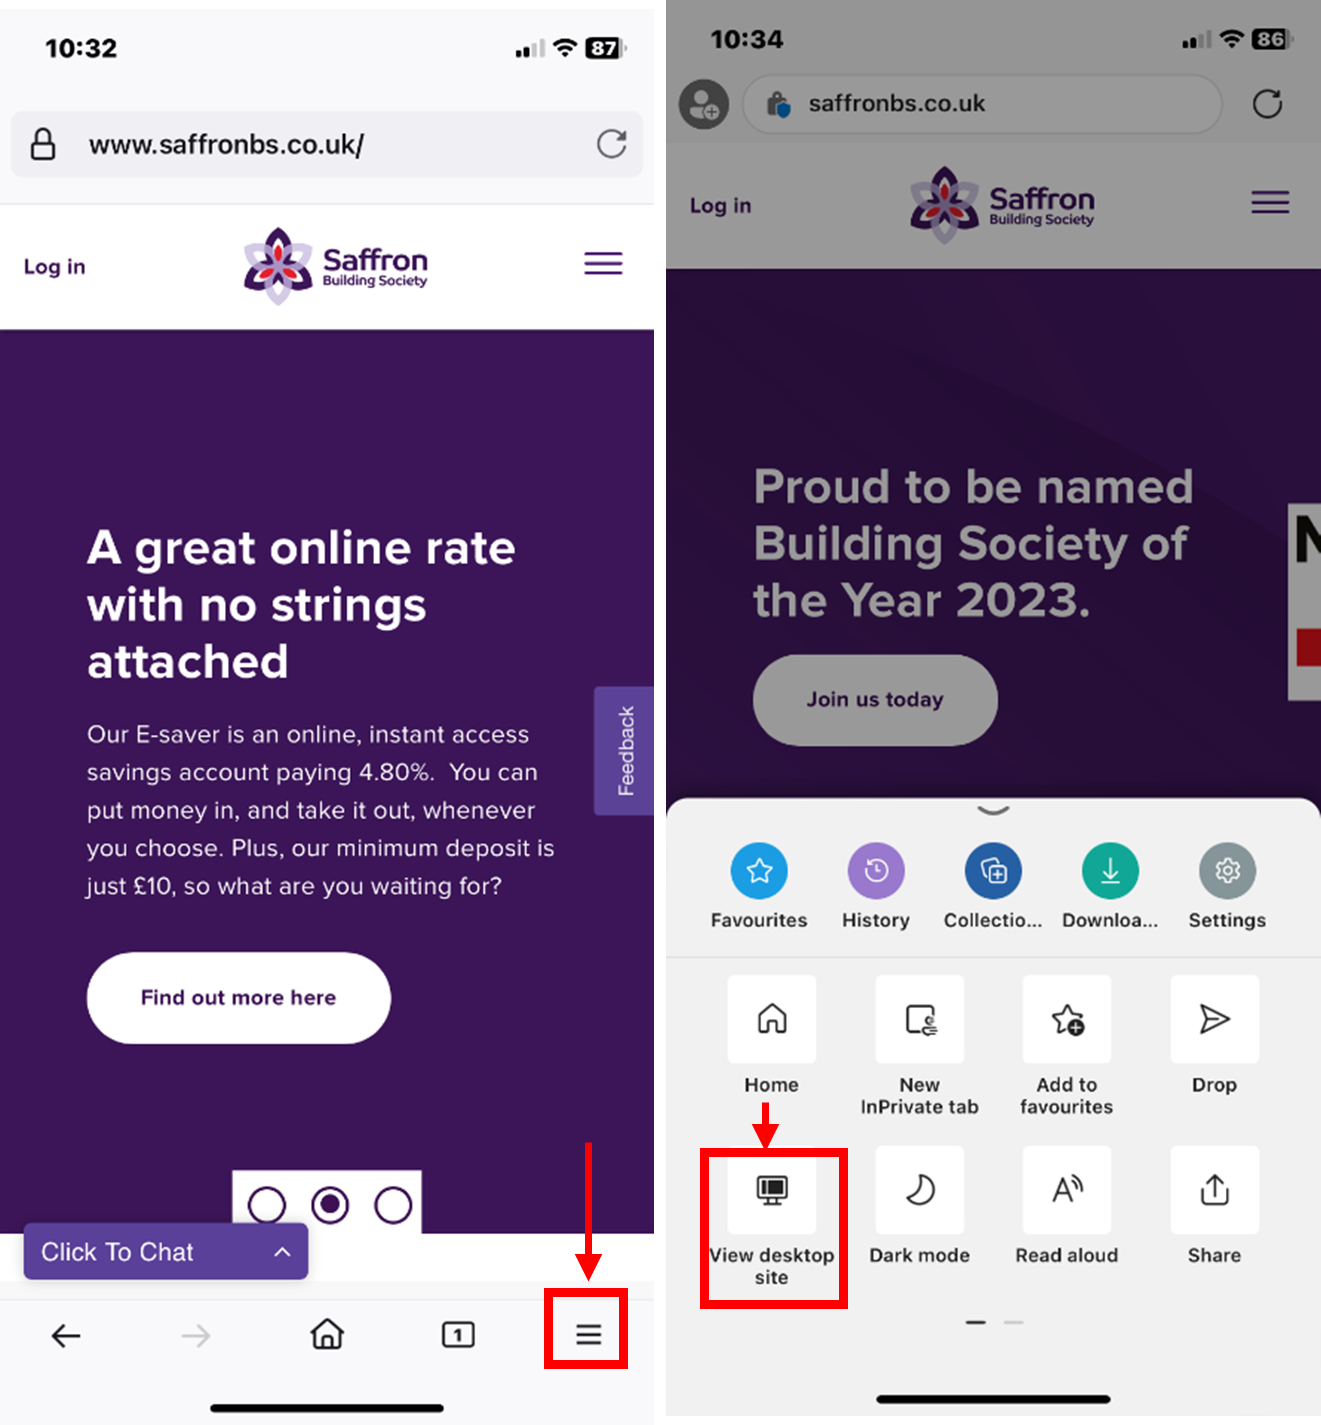Tap the Share icon in menu
The height and width of the screenshot is (1425, 1321).
point(1214,1190)
